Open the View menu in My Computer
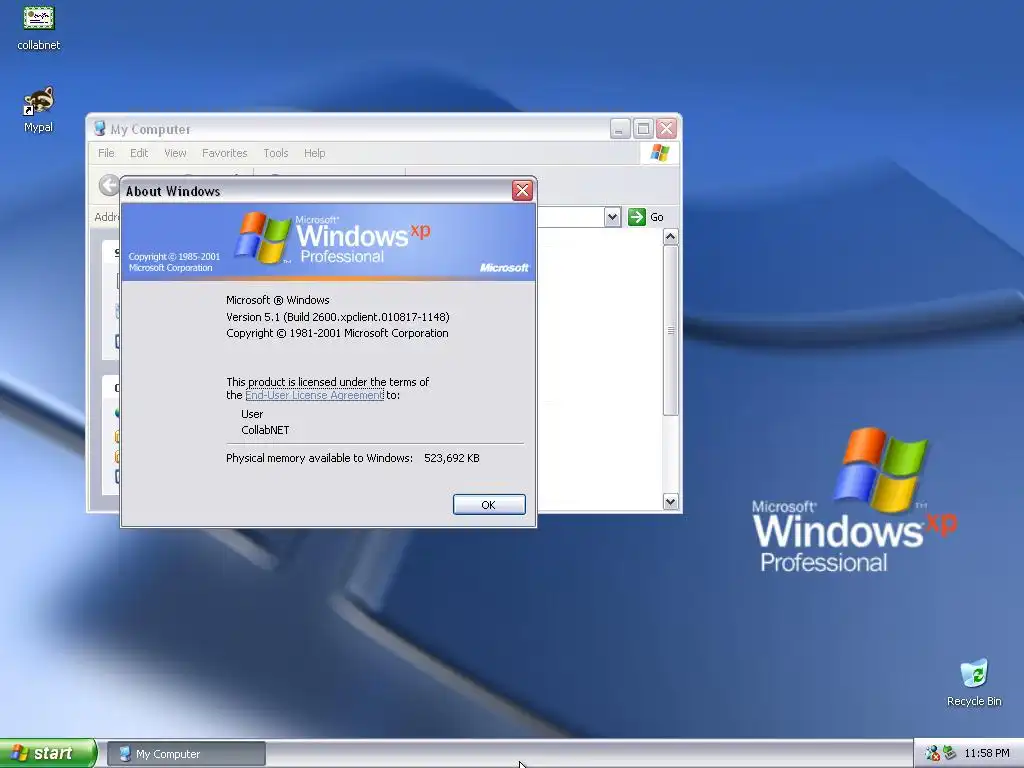This screenshot has height=768, width=1024. click(x=175, y=153)
